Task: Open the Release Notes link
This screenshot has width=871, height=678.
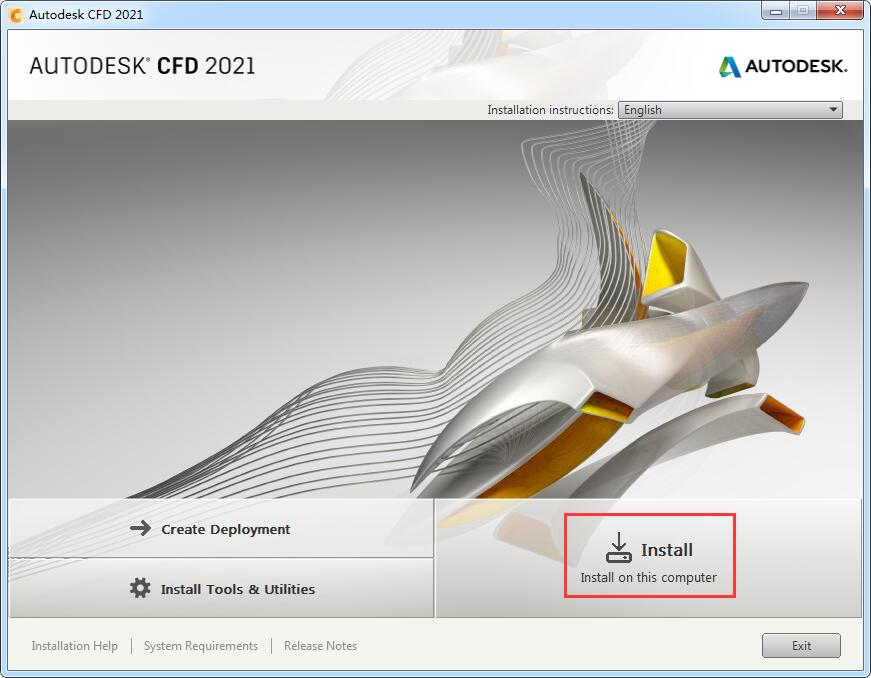Action: click(320, 646)
